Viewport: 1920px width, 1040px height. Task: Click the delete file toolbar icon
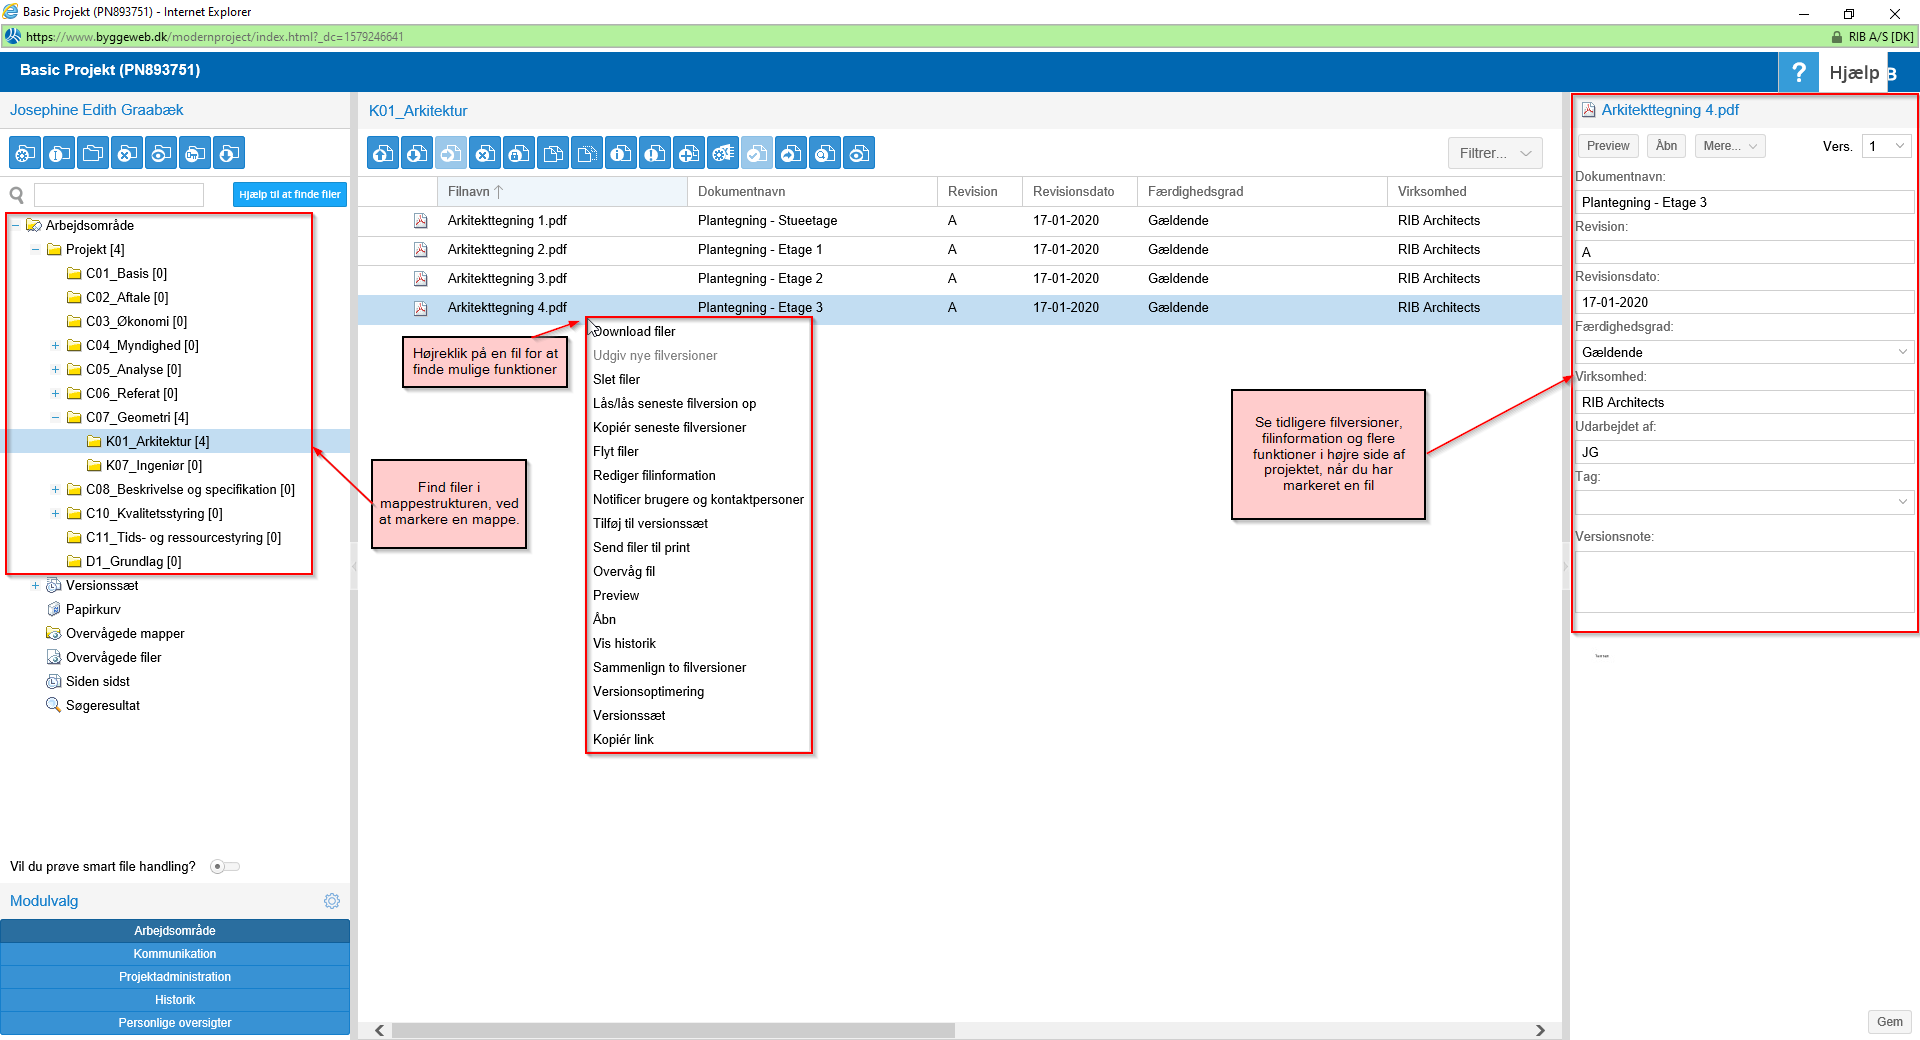(485, 153)
